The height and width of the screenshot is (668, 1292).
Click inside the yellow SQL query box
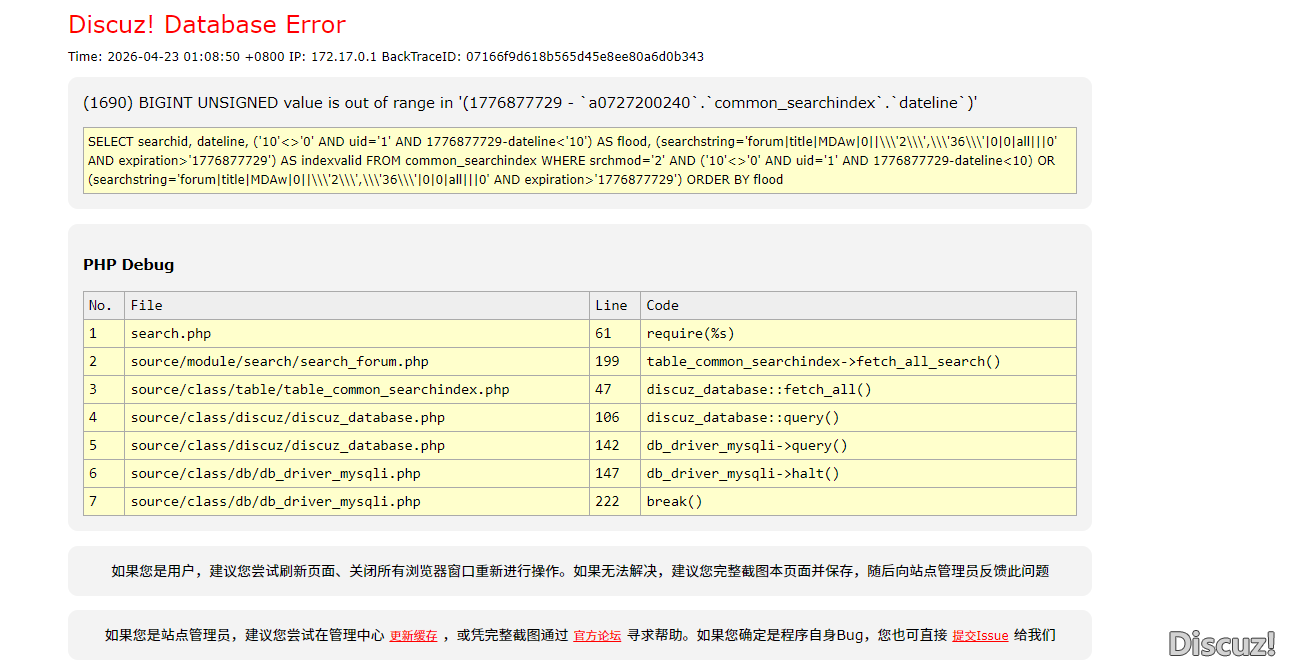coord(579,161)
